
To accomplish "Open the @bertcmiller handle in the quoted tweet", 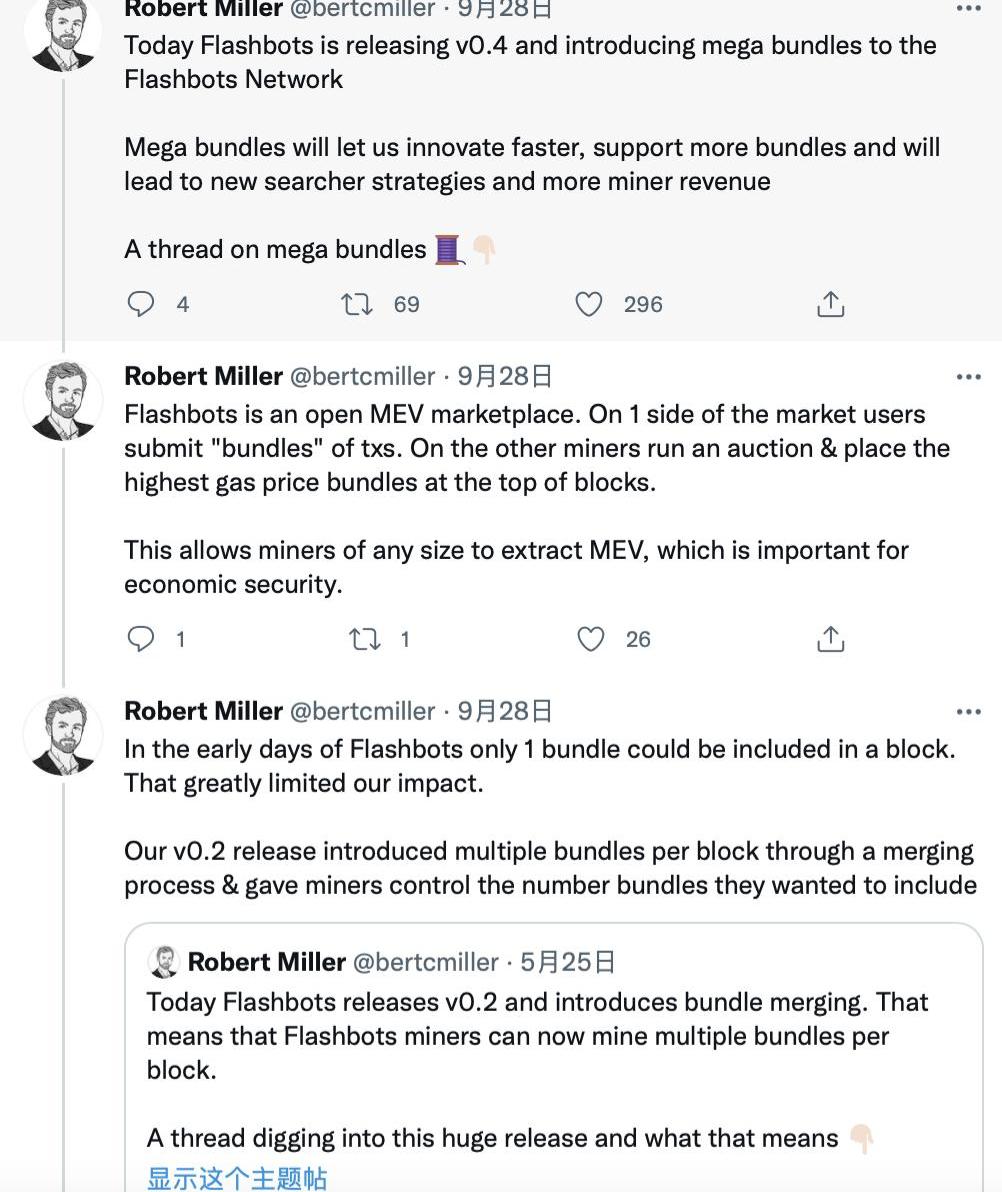I will click(425, 962).
